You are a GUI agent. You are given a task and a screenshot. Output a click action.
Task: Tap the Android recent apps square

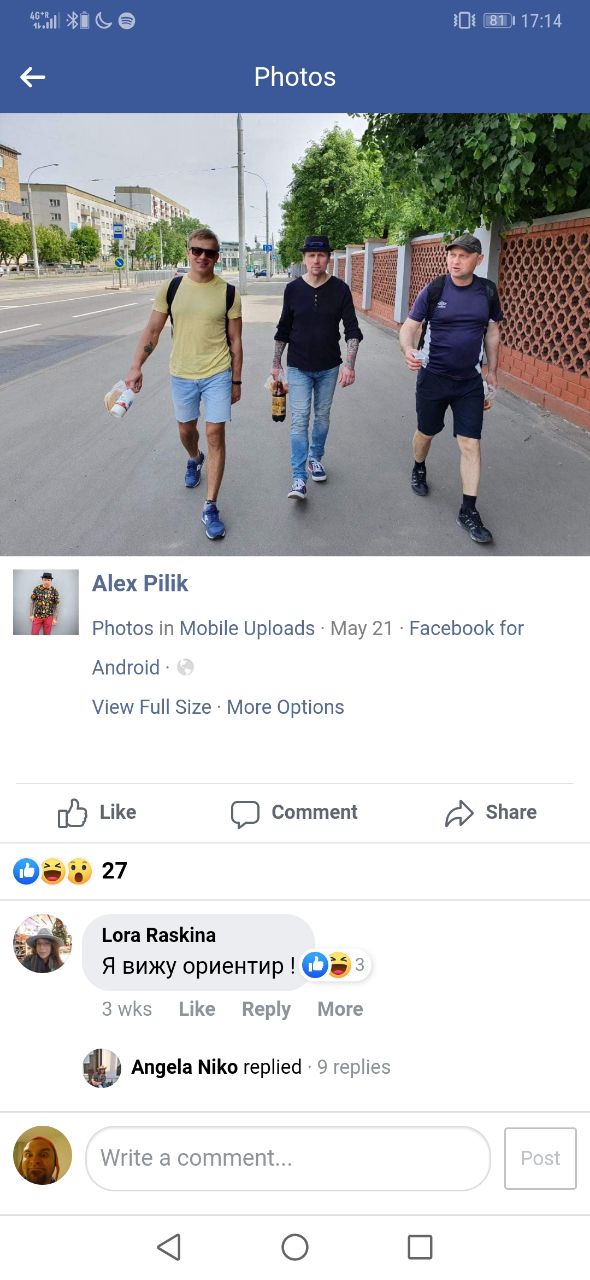pos(420,1246)
